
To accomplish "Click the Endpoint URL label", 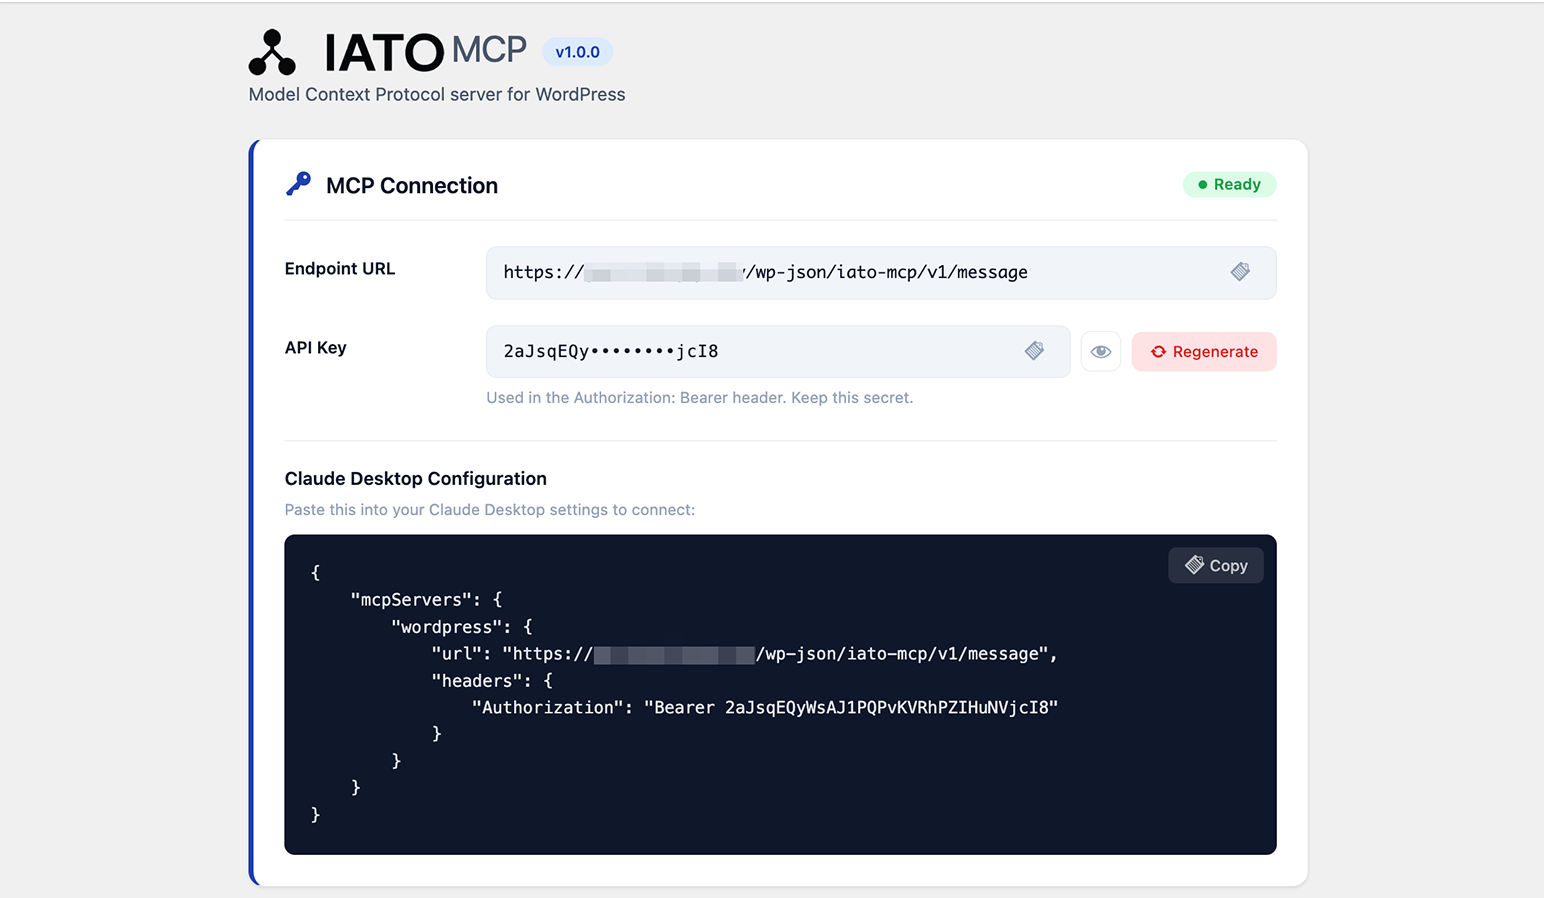I will [340, 268].
